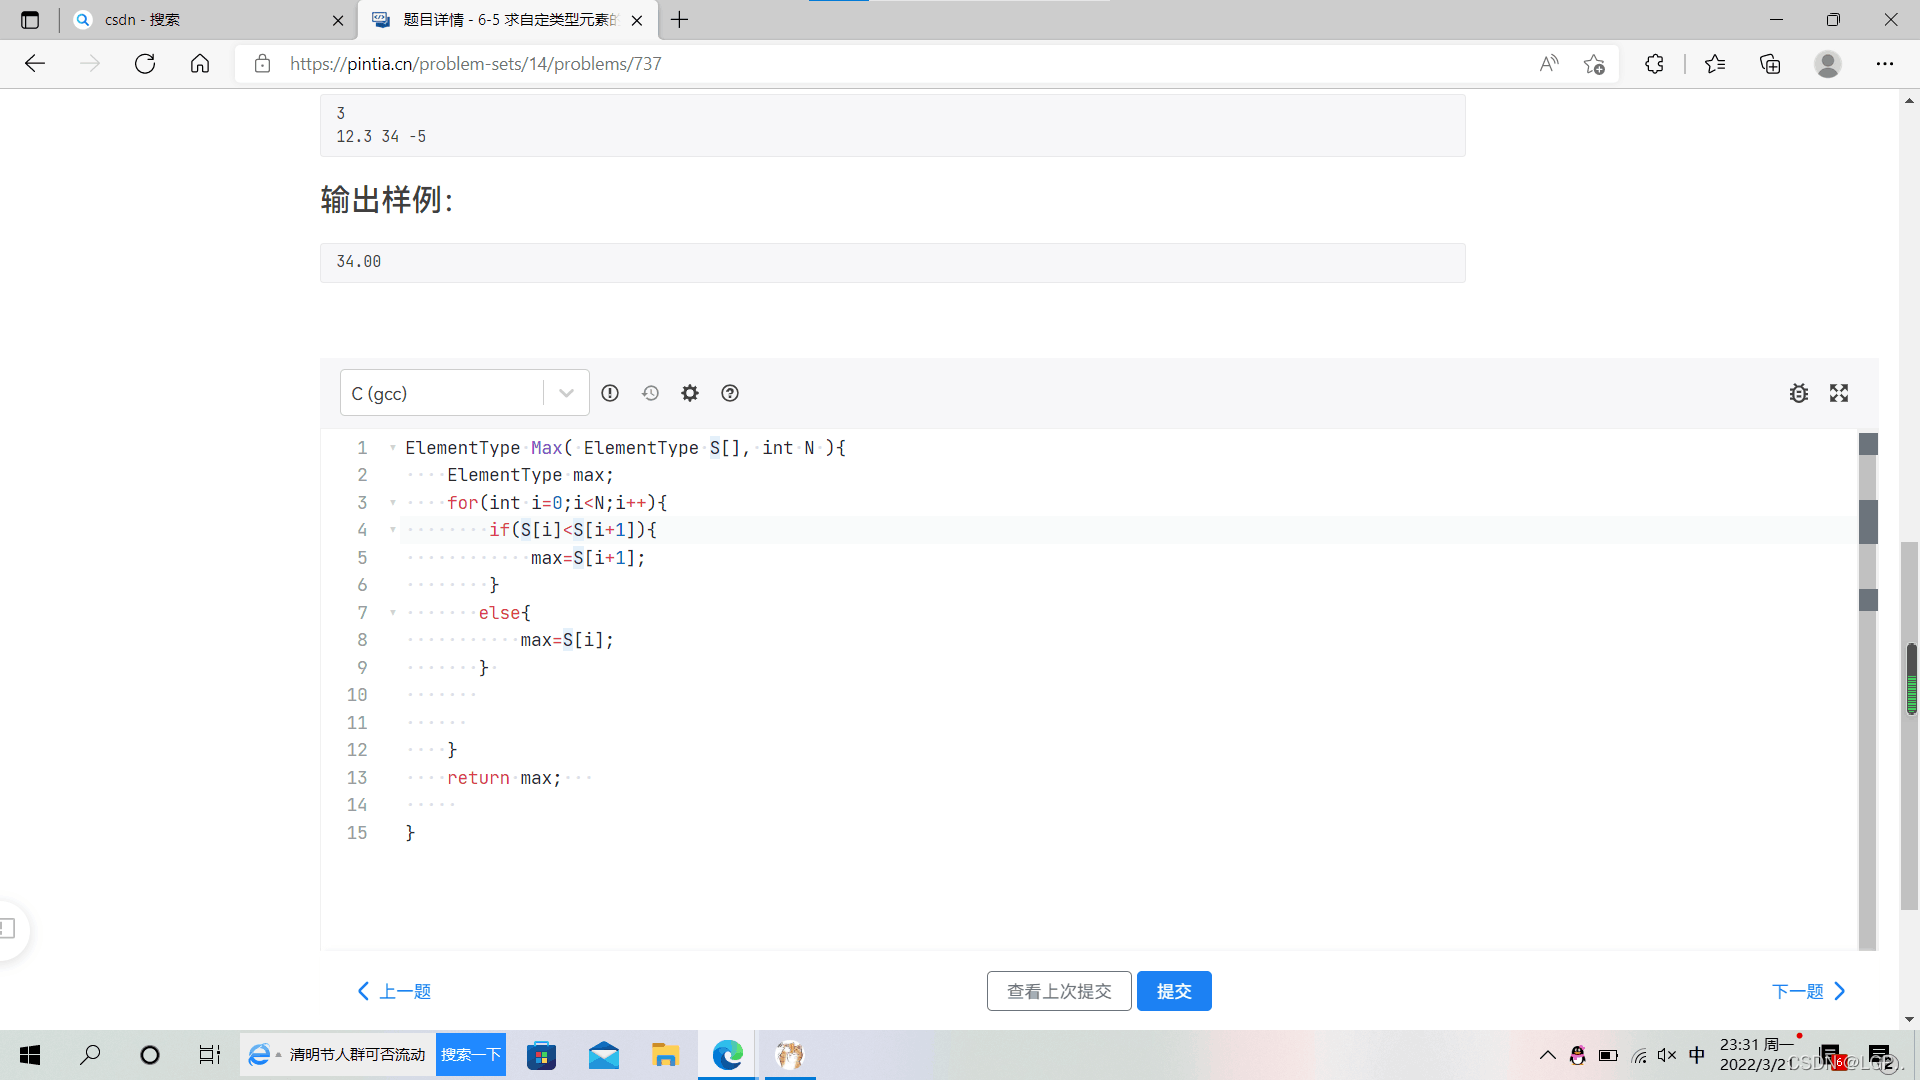Open the settings gear icon in editor
The width and height of the screenshot is (1920, 1080).
tap(691, 393)
